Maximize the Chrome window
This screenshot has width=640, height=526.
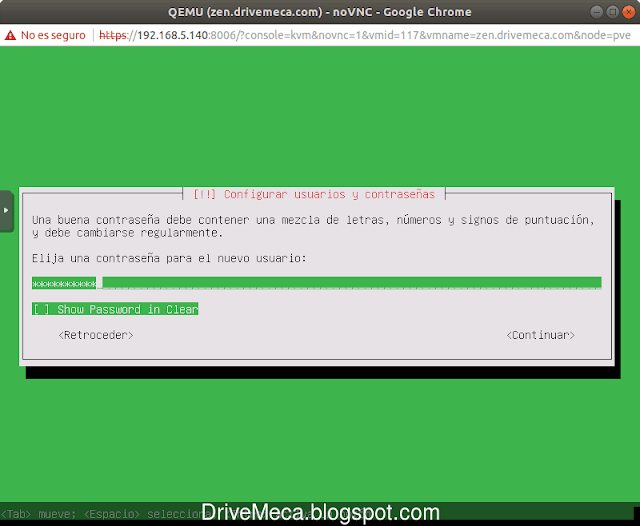[x=612, y=12]
